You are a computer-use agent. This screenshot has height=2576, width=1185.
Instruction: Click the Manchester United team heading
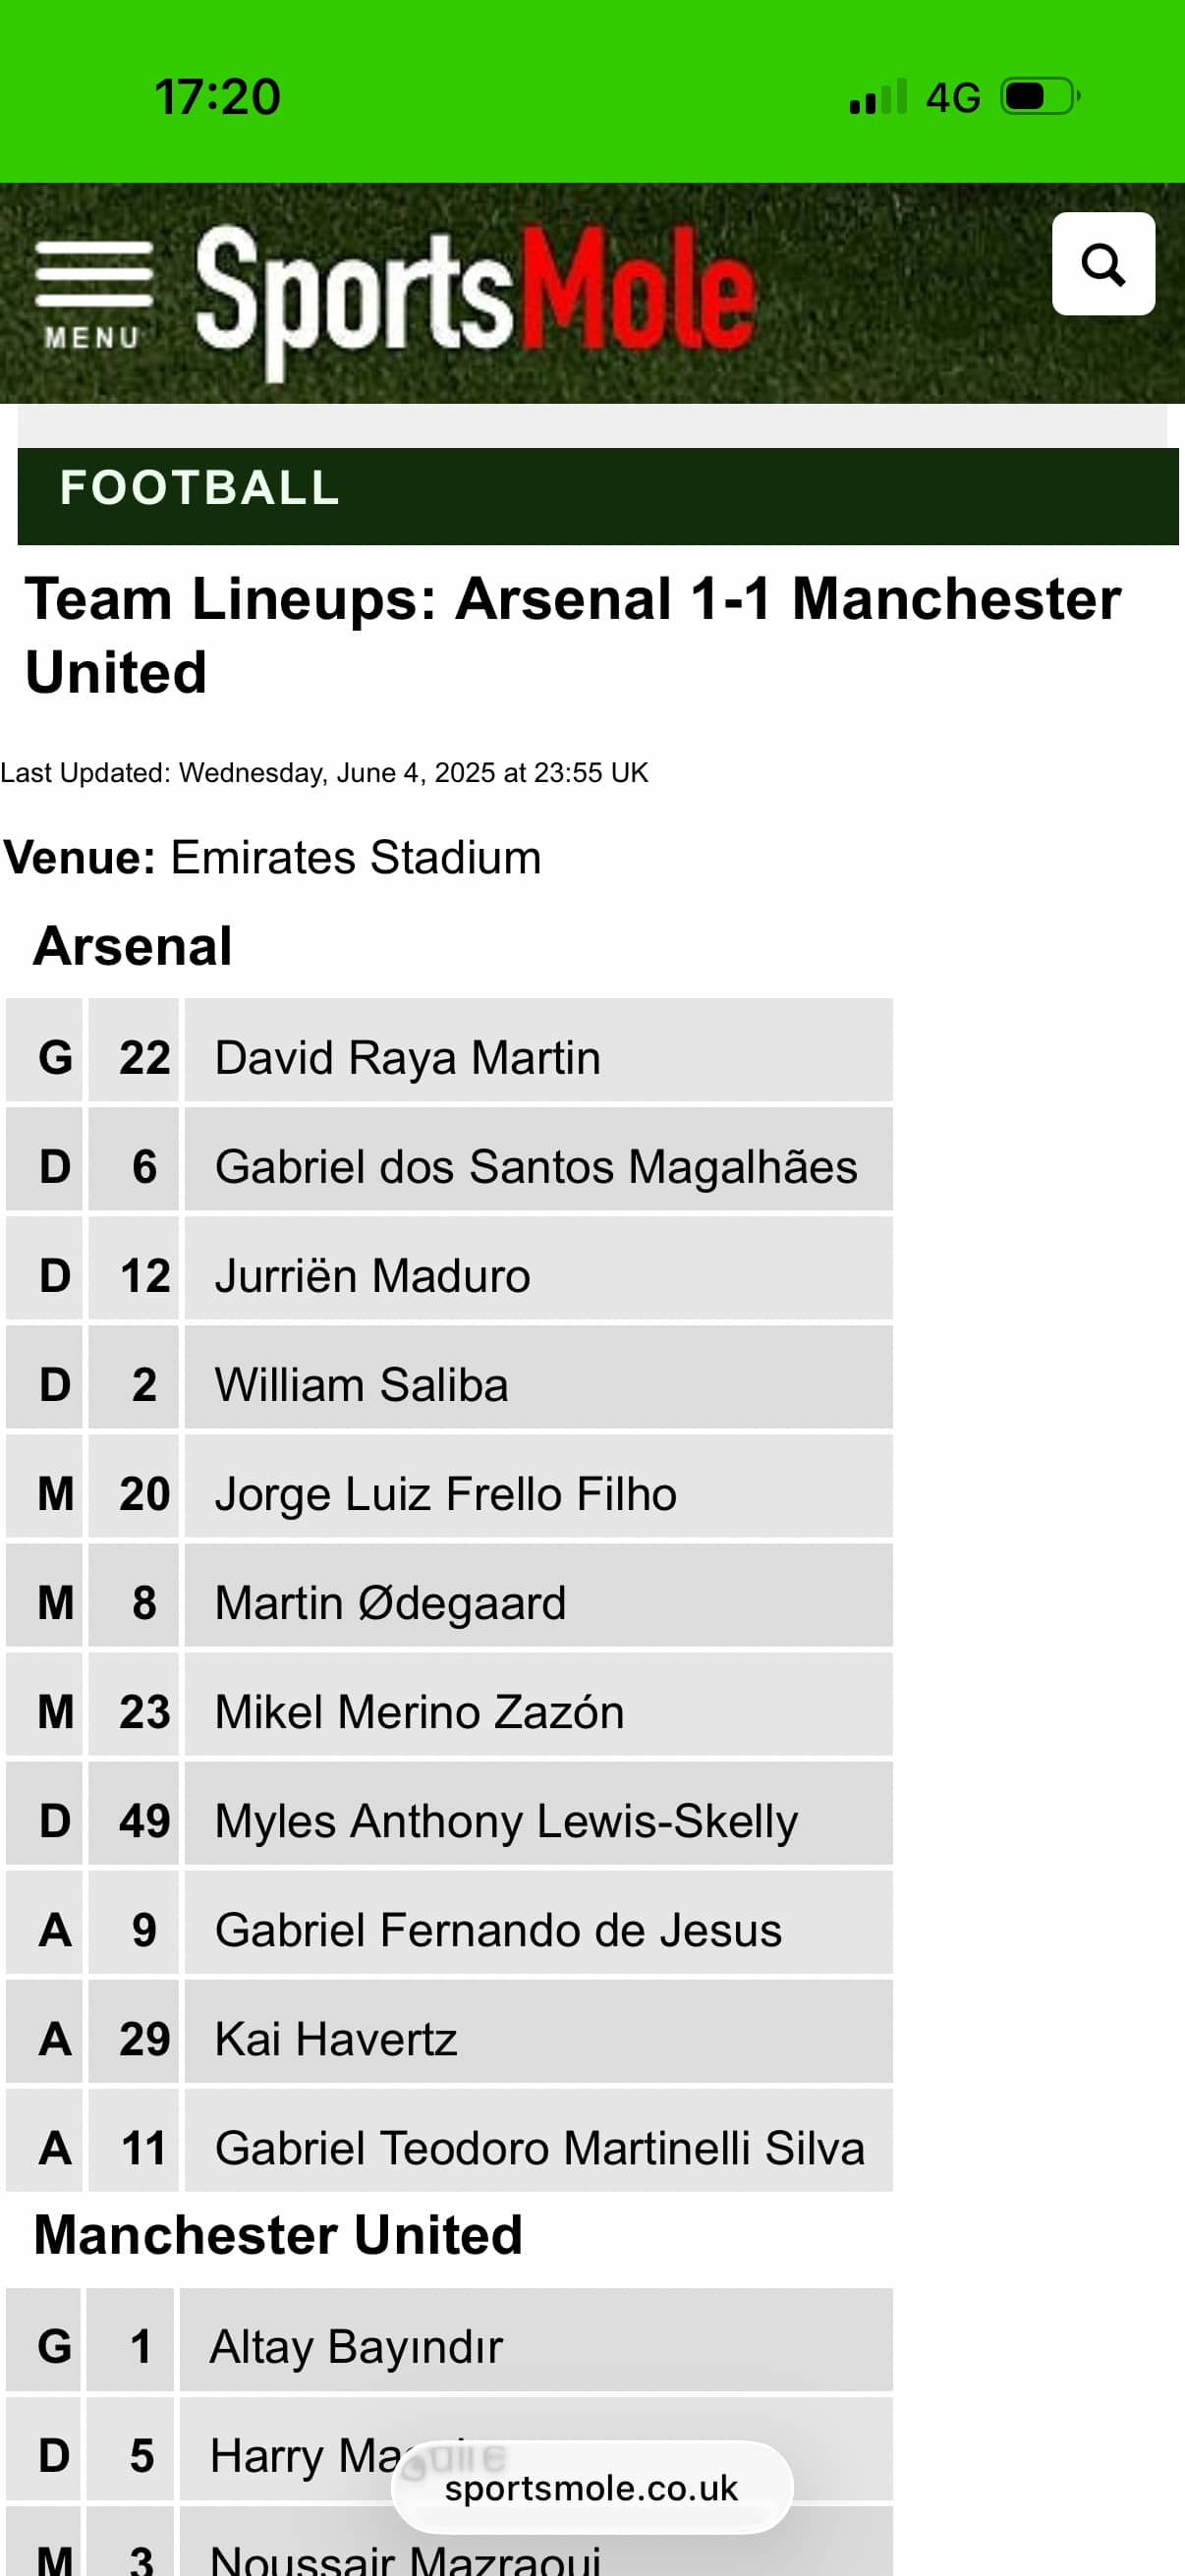tap(278, 2235)
